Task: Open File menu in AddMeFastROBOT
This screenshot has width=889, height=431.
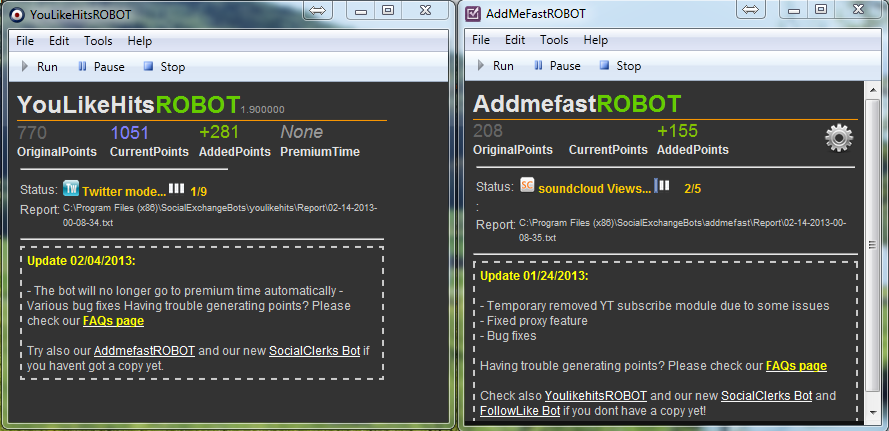Action: 481,40
